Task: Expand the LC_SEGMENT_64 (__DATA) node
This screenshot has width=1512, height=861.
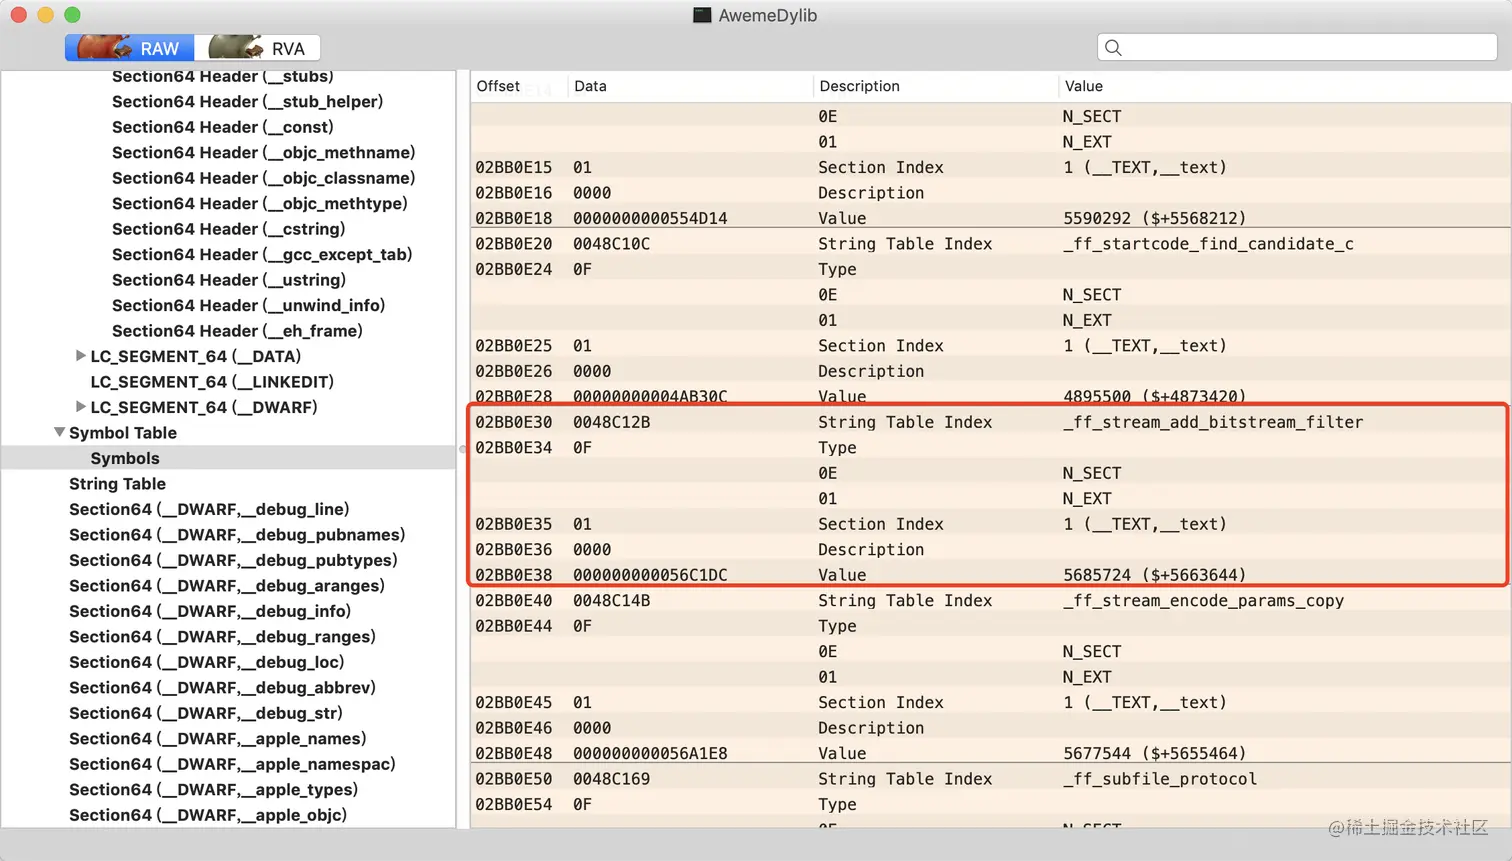Action: point(81,356)
